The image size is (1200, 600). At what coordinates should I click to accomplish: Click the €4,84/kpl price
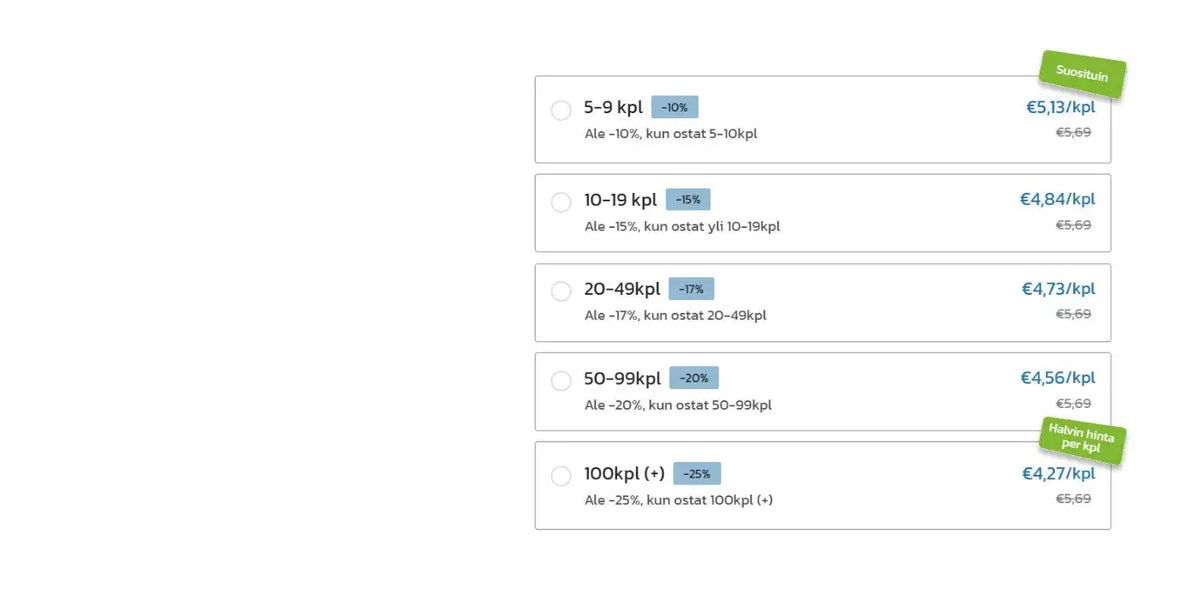pyautogui.click(x=1058, y=199)
